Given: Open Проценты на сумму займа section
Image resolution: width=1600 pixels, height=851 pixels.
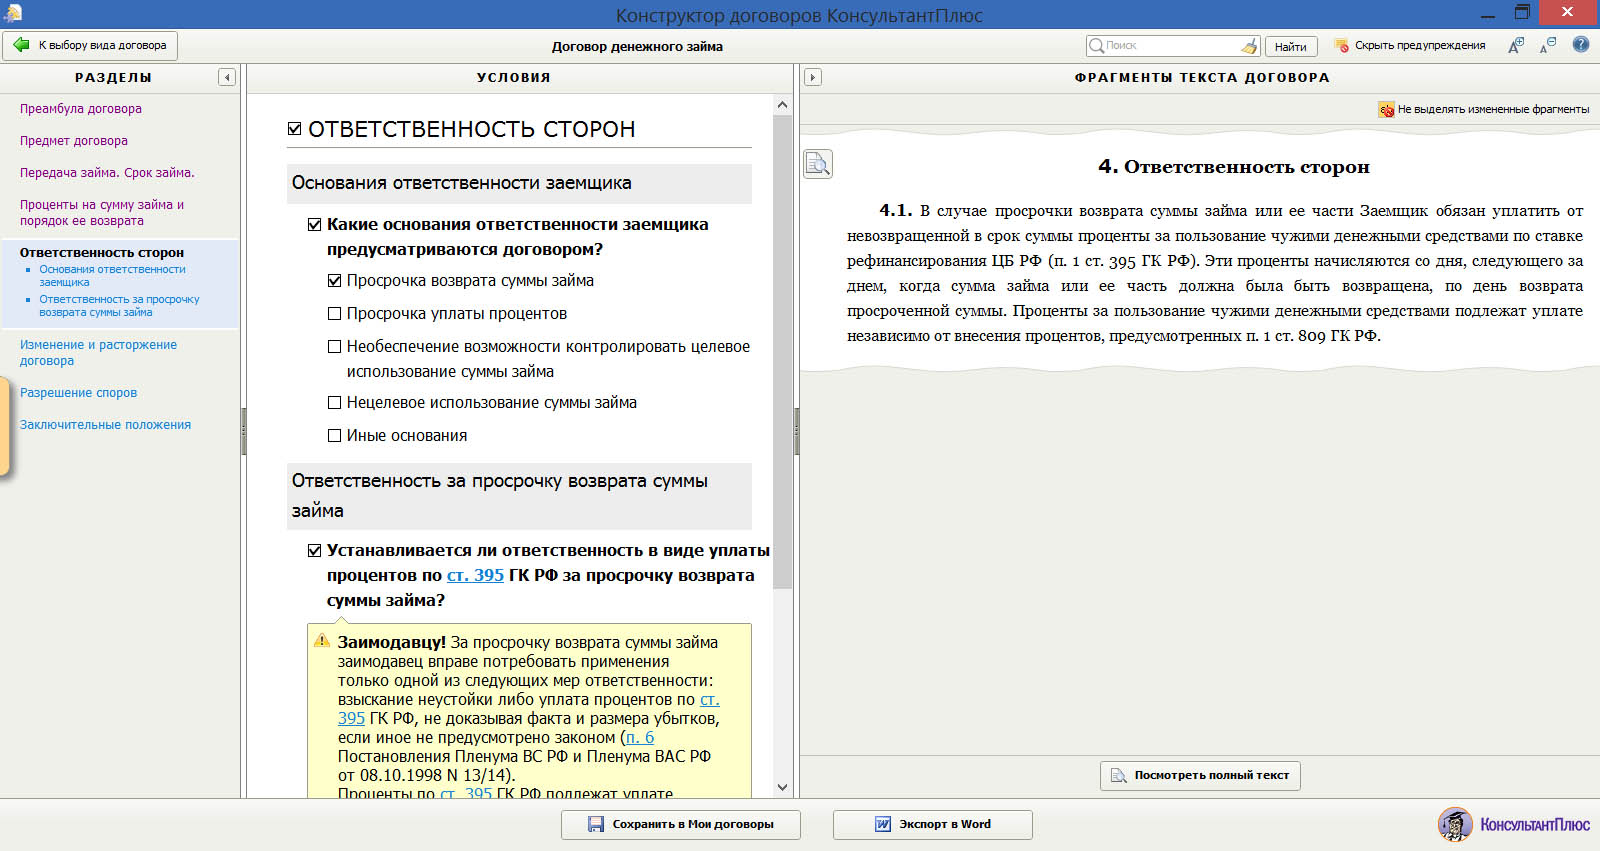Looking at the screenshot, I should point(102,213).
